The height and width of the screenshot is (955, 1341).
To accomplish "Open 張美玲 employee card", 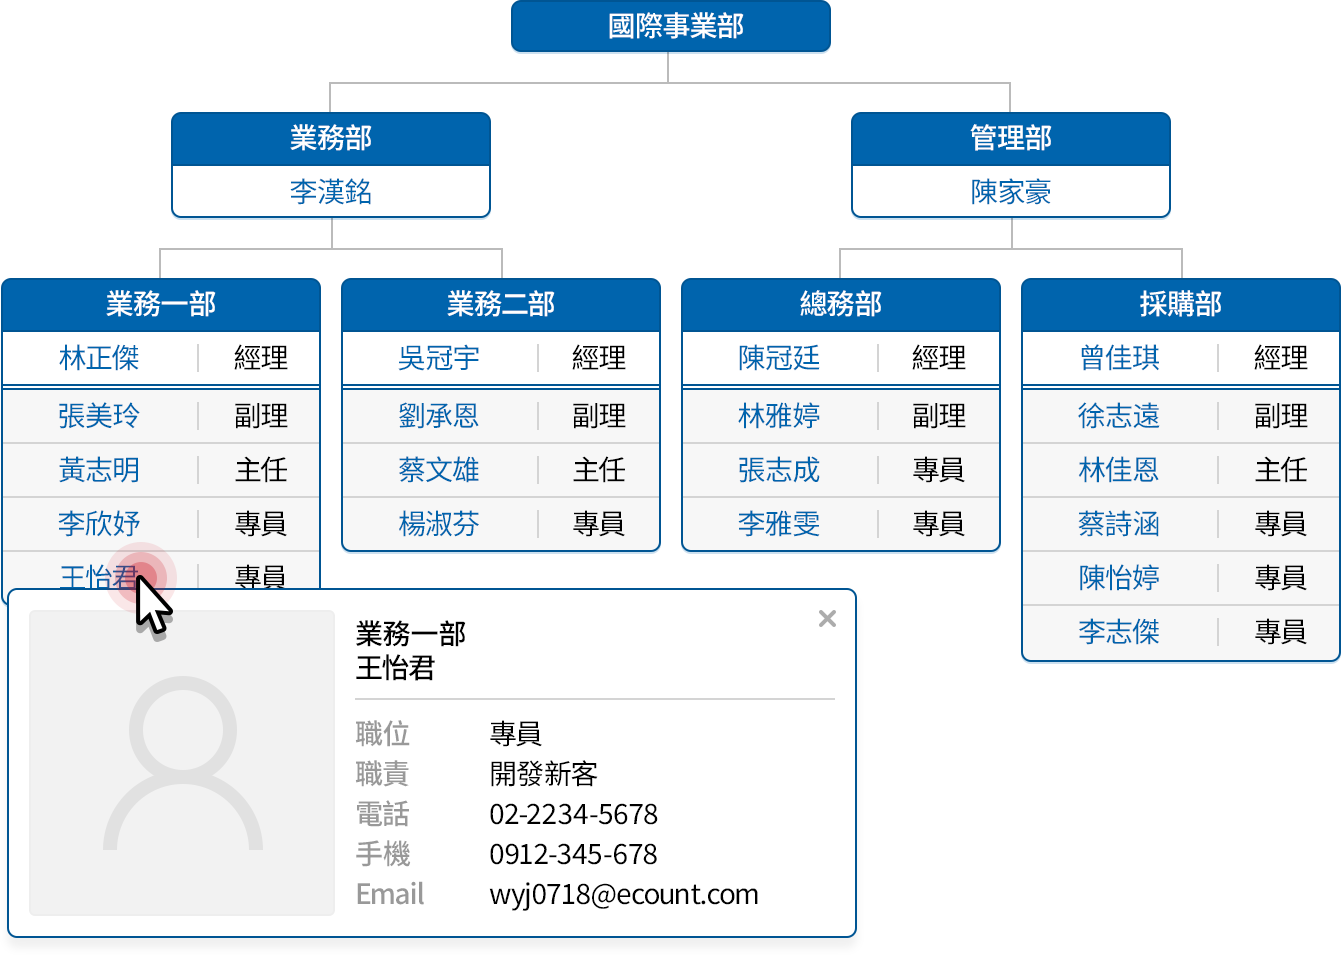I will [99, 416].
